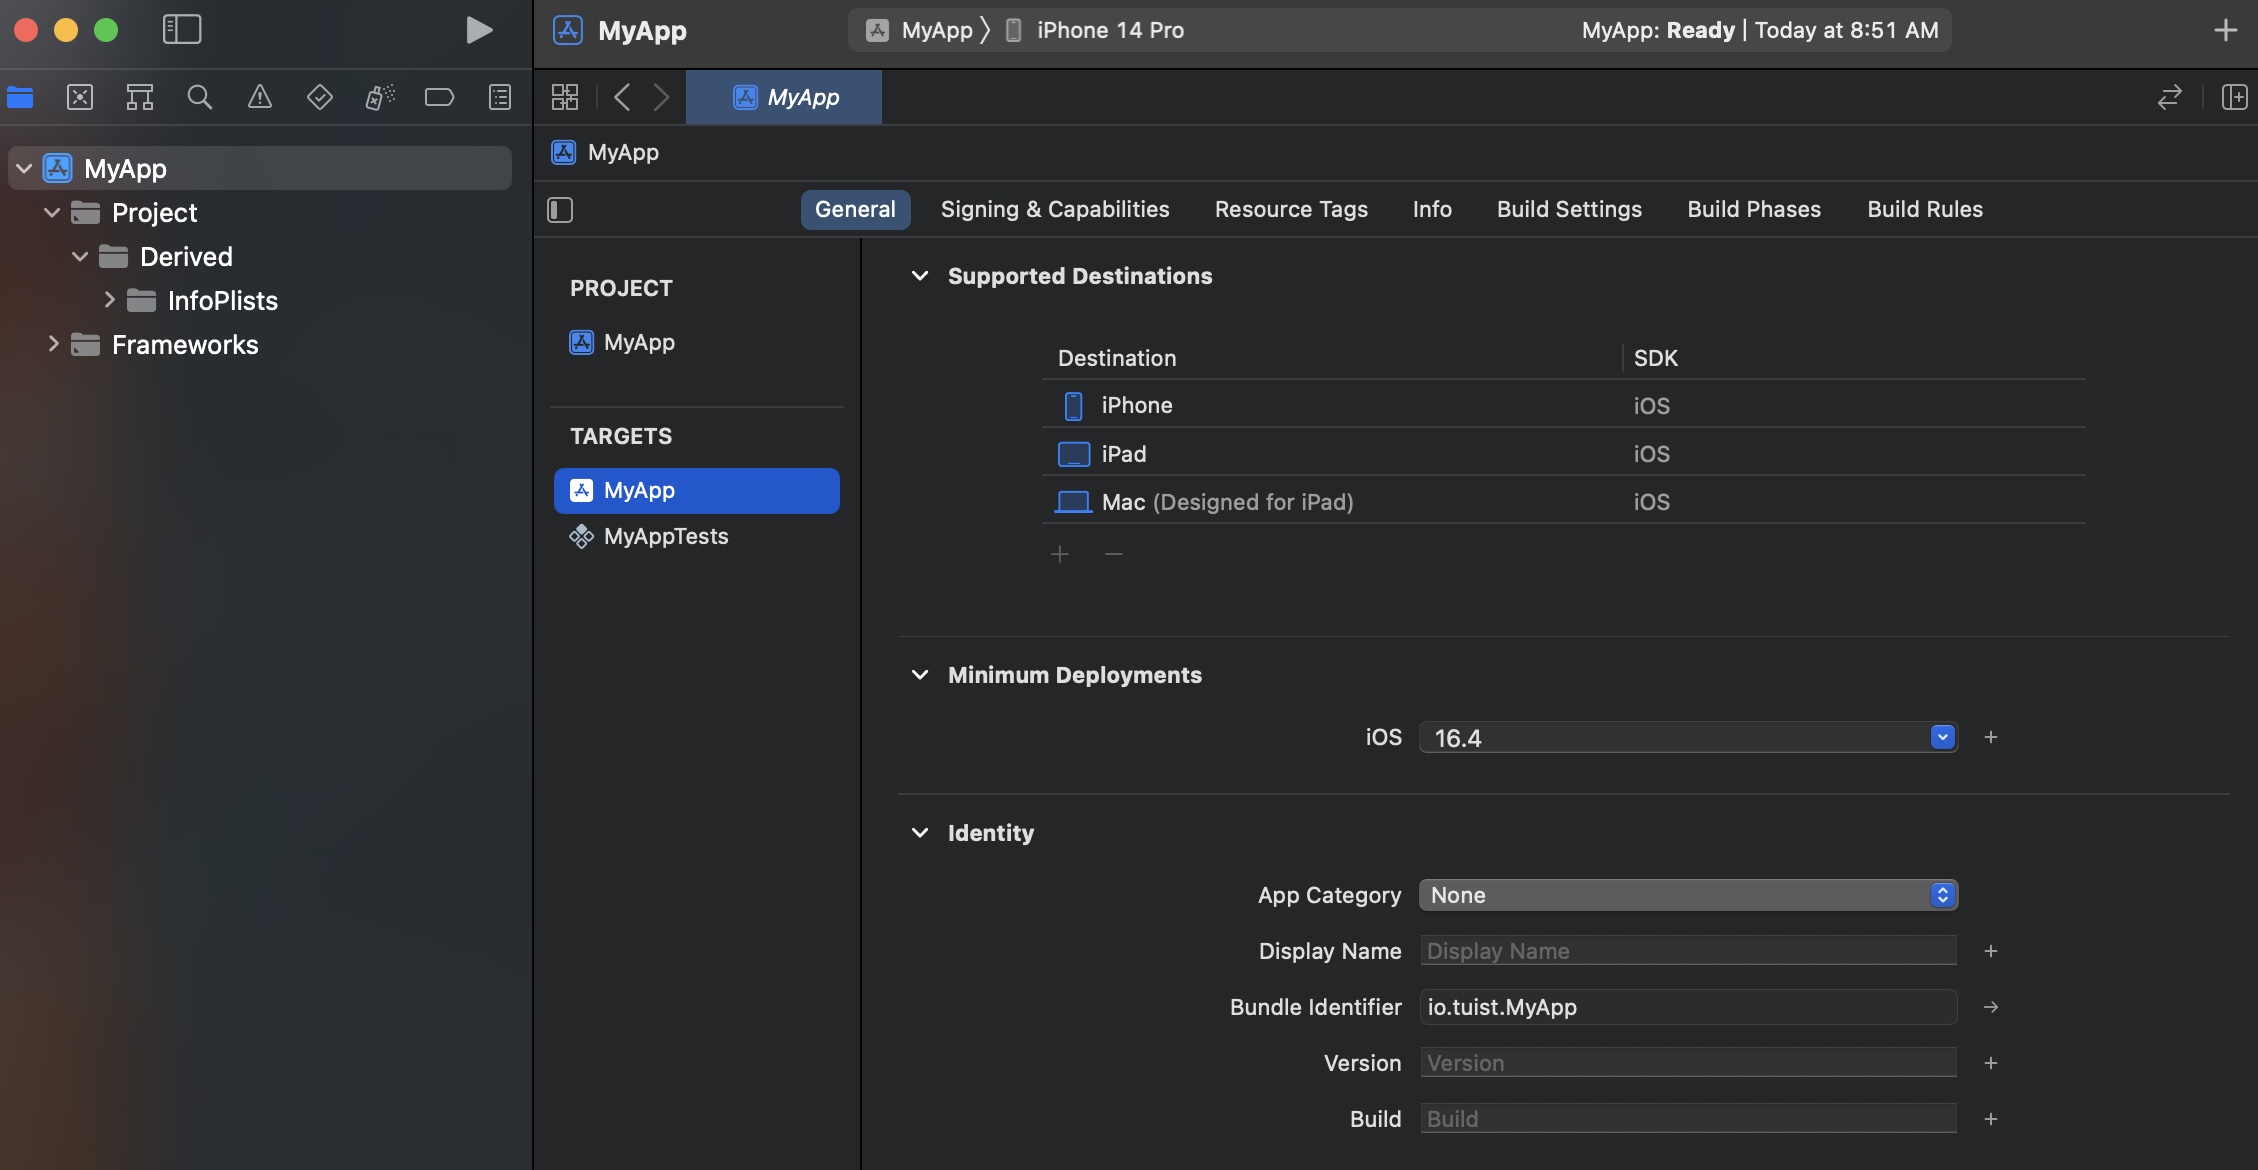Switch to Signing & Capabilities tab
Image resolution: width=2258 pixels, height=1170 pixels.
[1055, 209]
